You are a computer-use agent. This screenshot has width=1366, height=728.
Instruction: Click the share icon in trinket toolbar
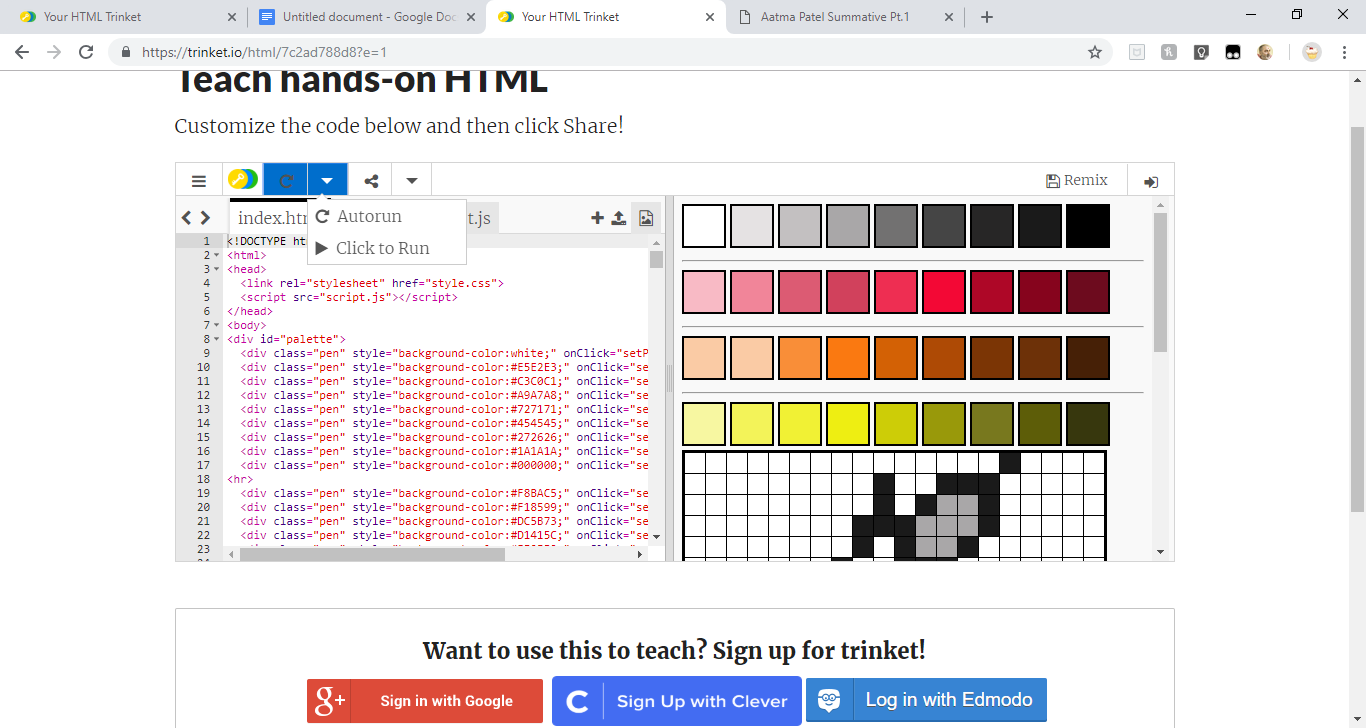pyautogui.click(x=371, y=181)
